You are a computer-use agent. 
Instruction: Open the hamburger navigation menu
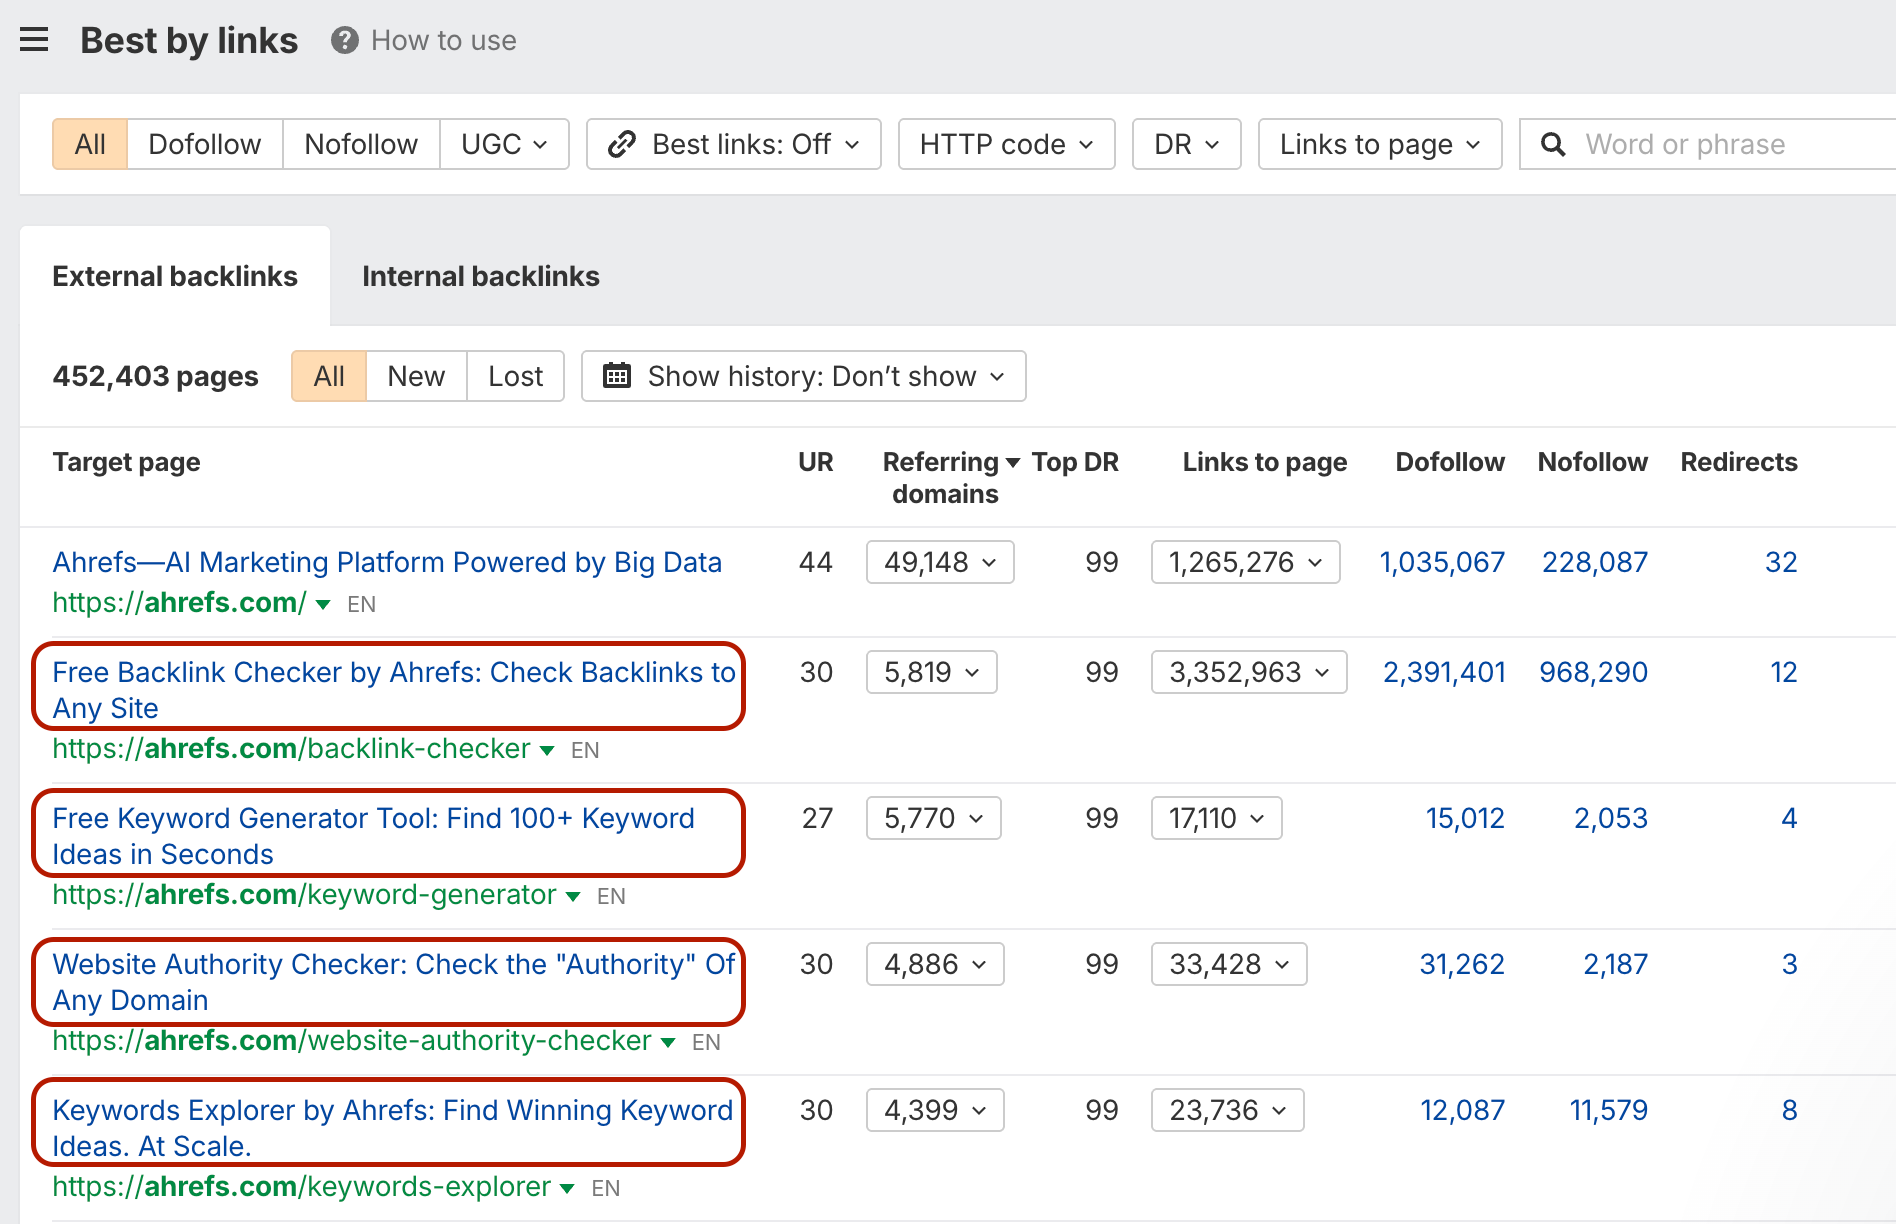[x=34, y=40]
